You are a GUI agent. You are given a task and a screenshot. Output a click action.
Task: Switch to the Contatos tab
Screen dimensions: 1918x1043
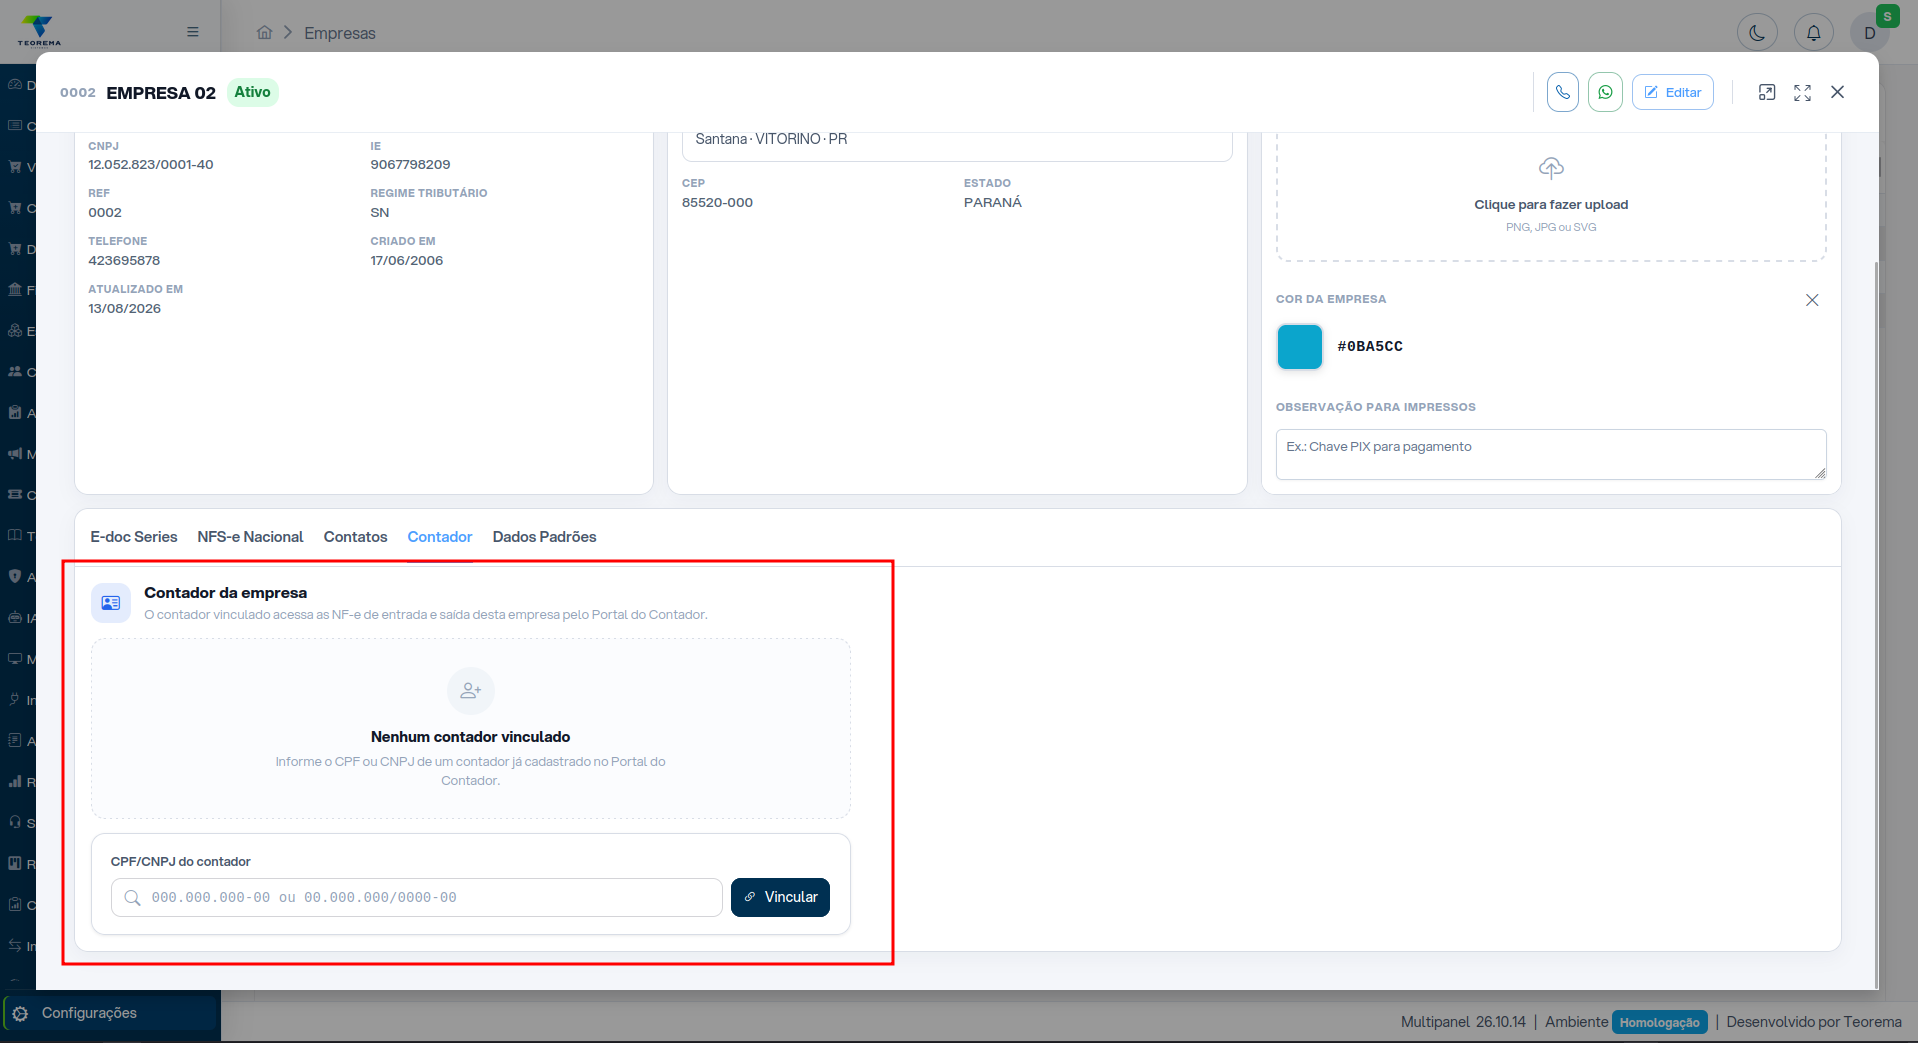point(355,537)
